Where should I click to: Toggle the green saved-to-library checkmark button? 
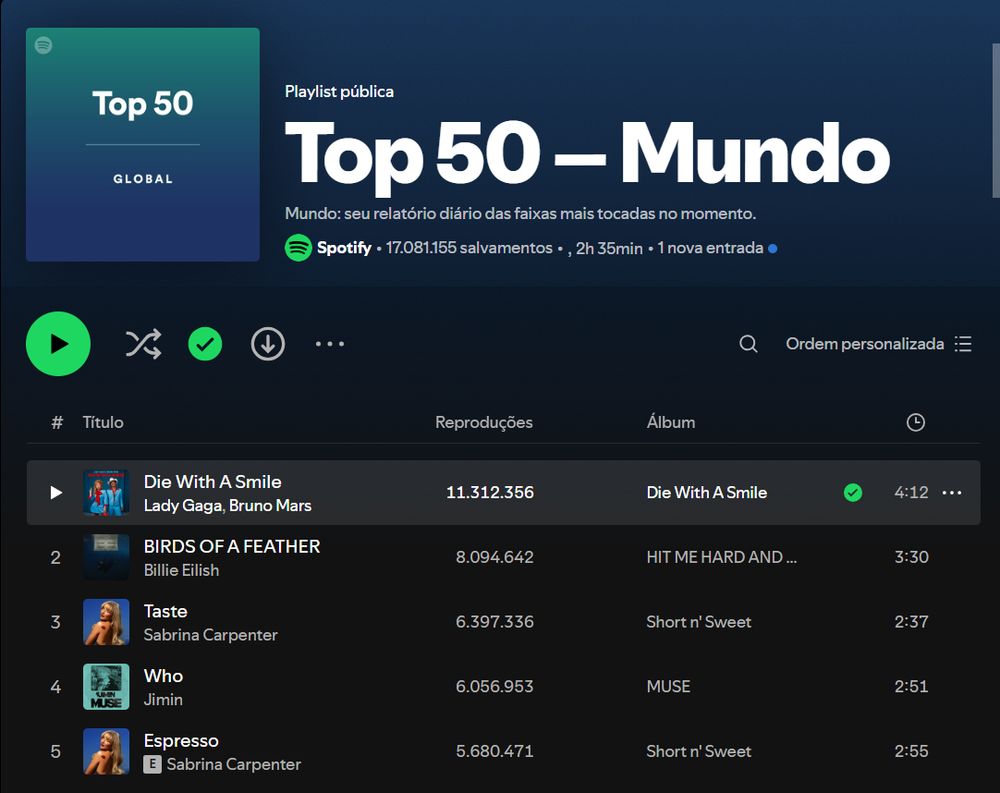coord(205,345)
